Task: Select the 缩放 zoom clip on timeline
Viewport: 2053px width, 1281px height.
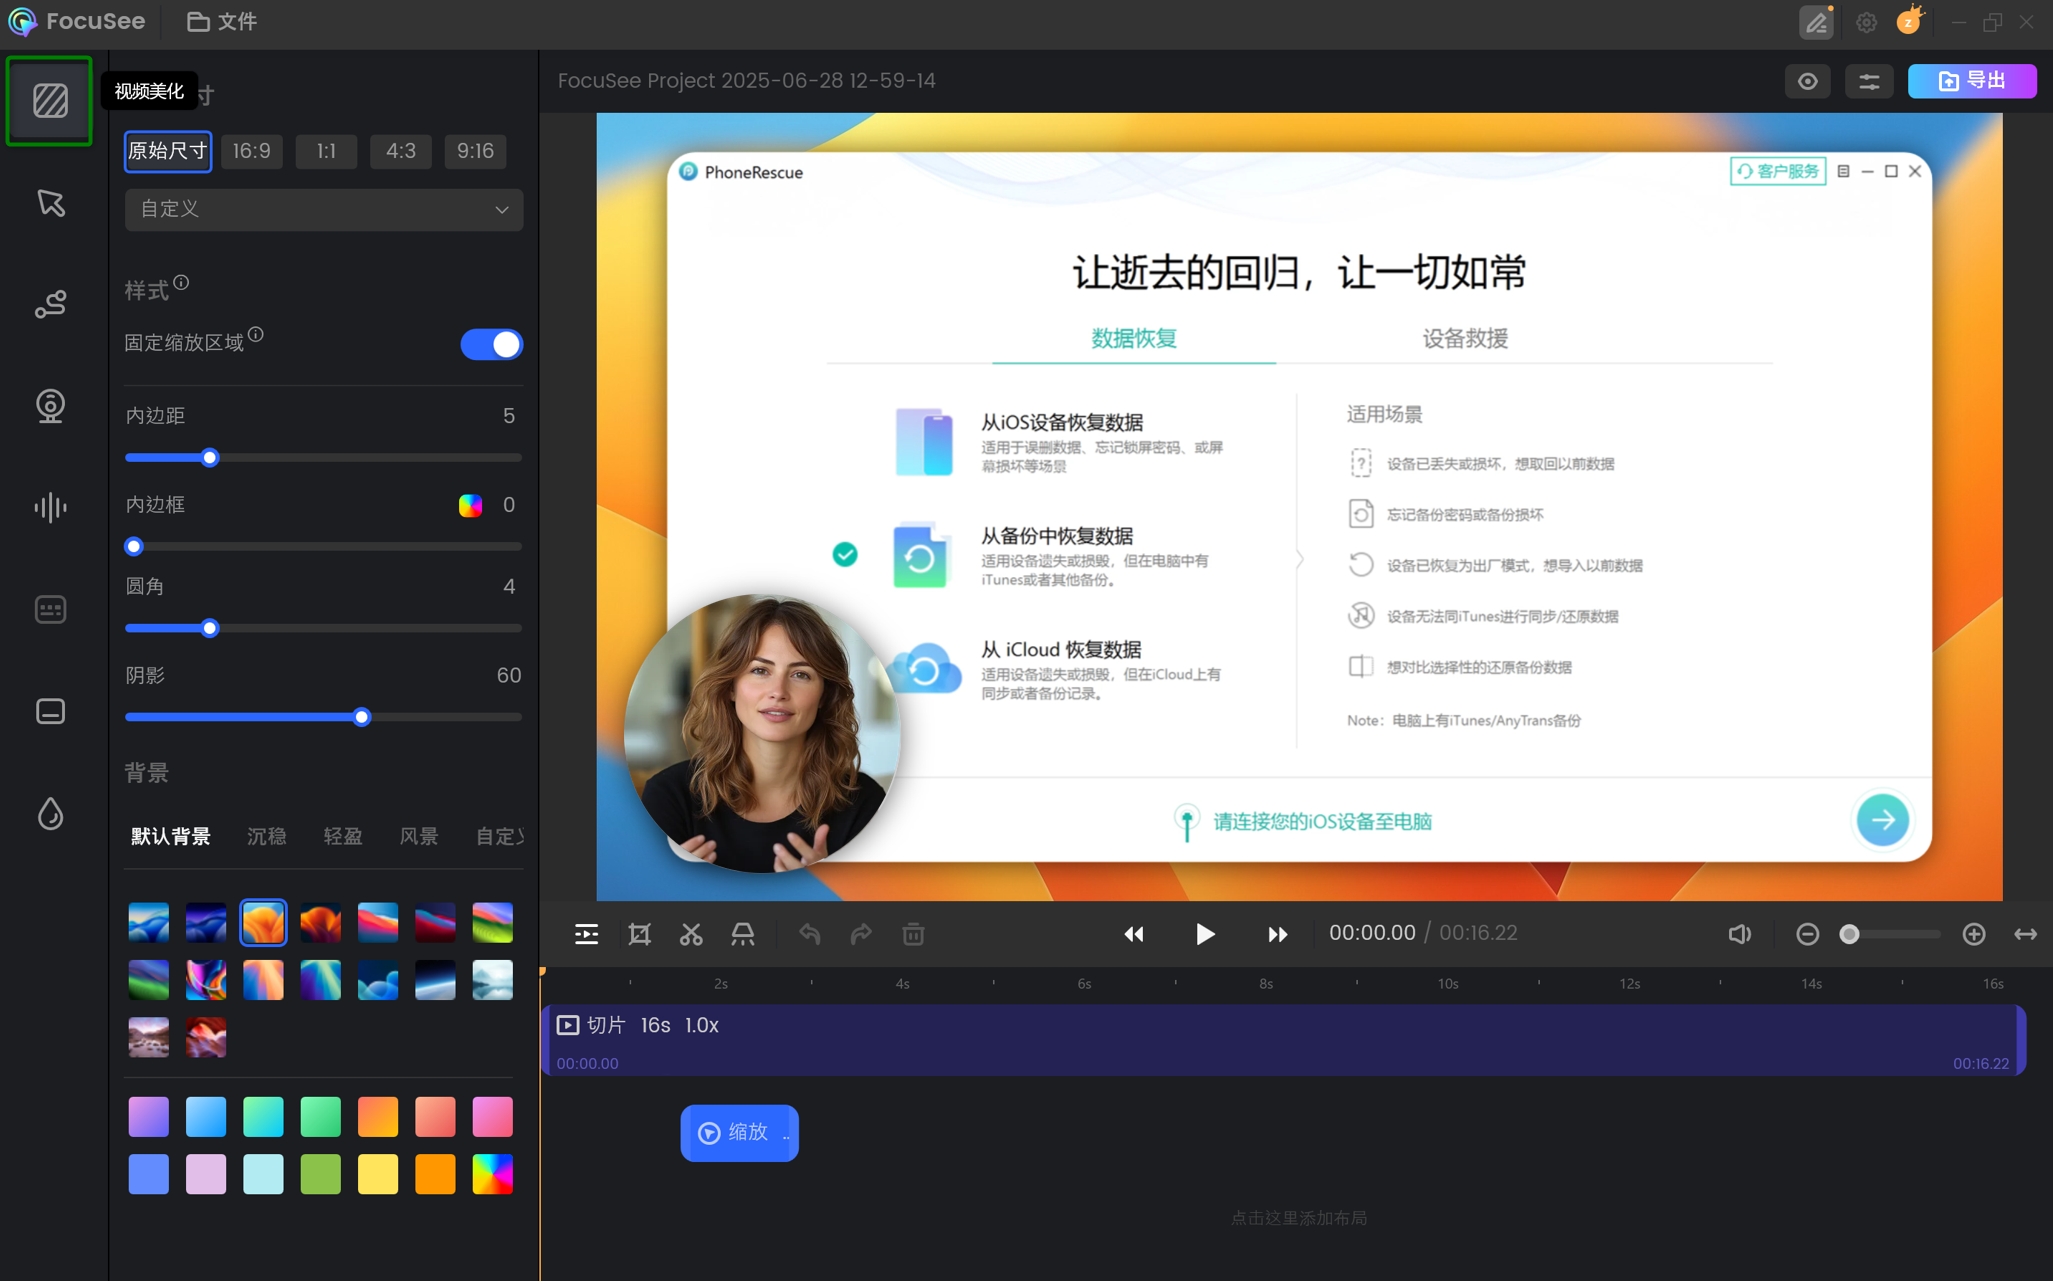Action: coord(739,1133)
